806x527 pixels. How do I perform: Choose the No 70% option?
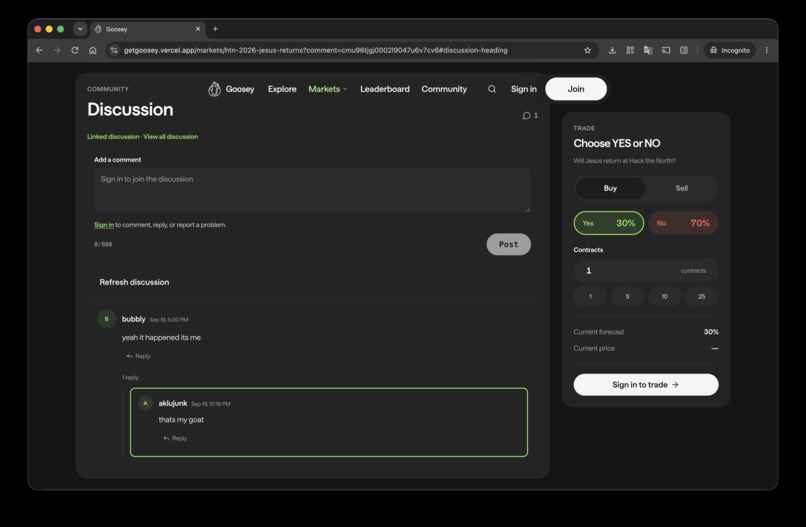click(683, 223)
